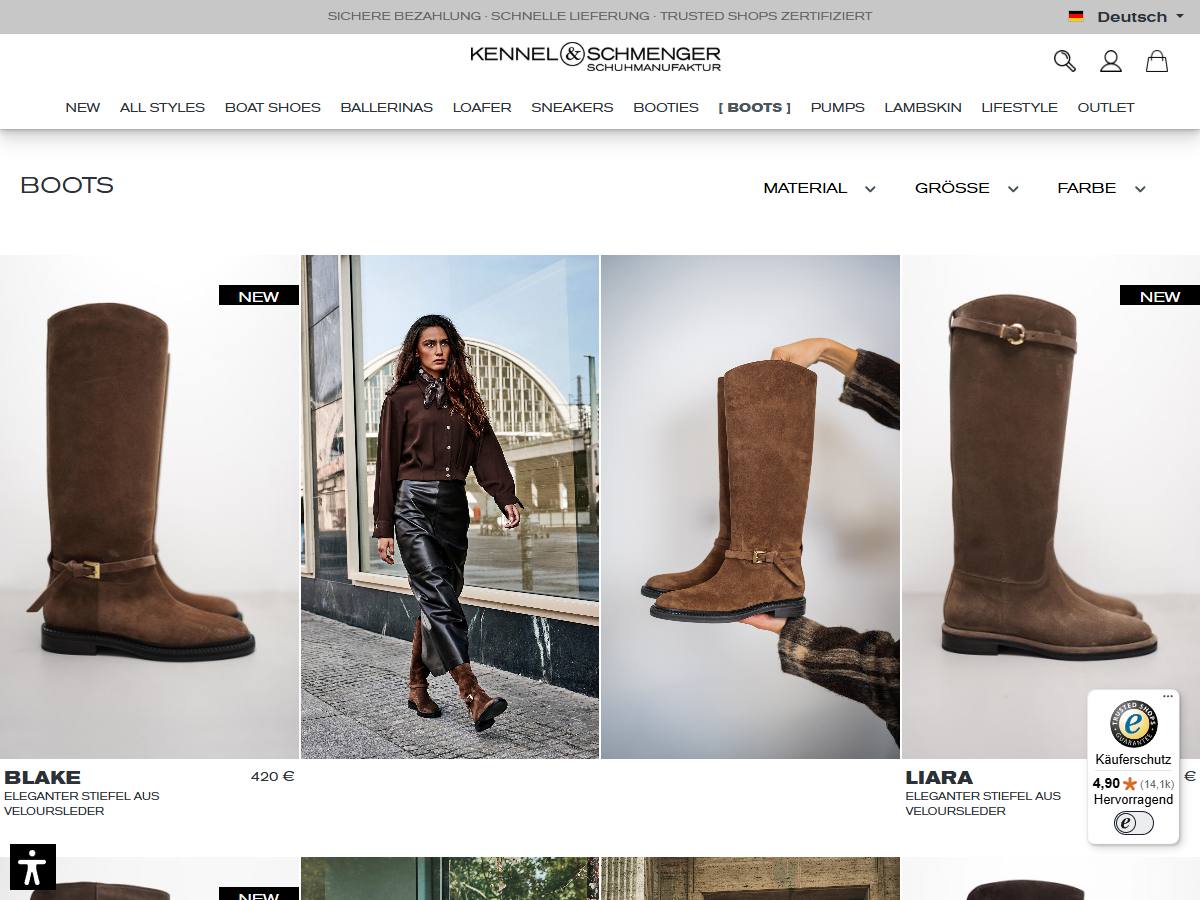The width and height of the screenshot is (1200, 900).
Task: Open the Blake boot product image
Action: click(x=150, y=507)
